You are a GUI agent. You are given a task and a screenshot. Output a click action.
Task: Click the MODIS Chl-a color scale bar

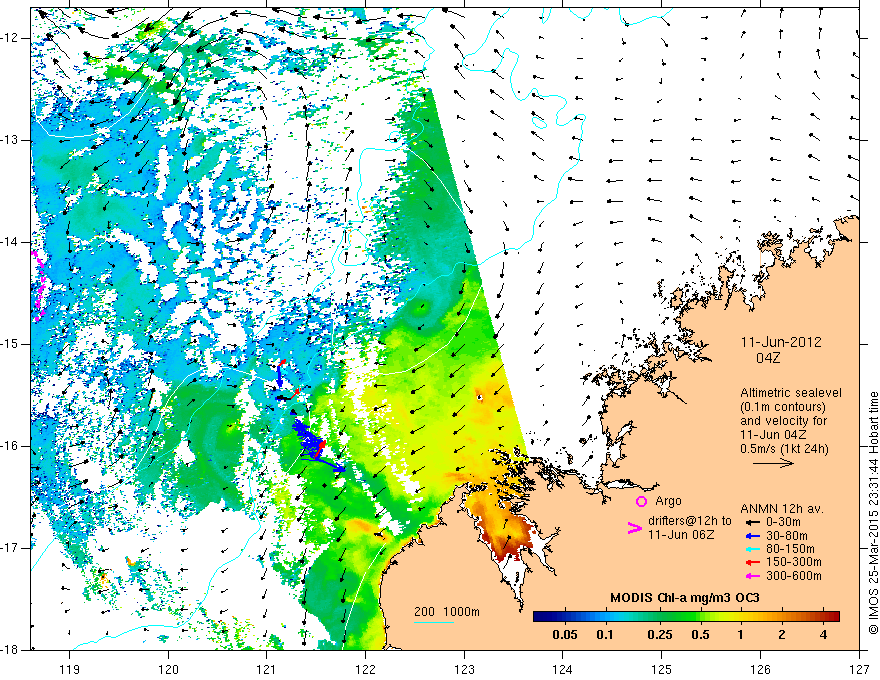pyautogui.click(x=686, y=617)
